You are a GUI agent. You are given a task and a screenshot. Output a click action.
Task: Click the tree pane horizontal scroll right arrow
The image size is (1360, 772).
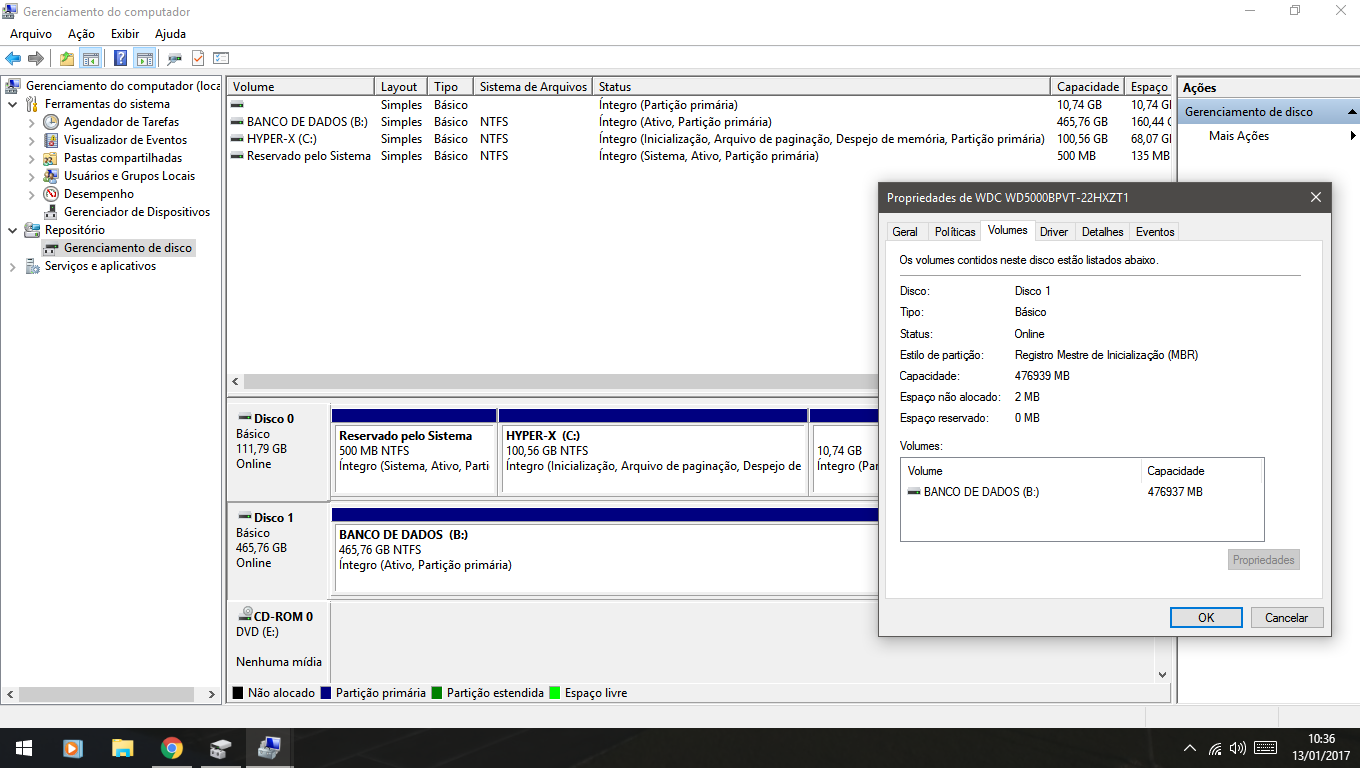[211, 694]
